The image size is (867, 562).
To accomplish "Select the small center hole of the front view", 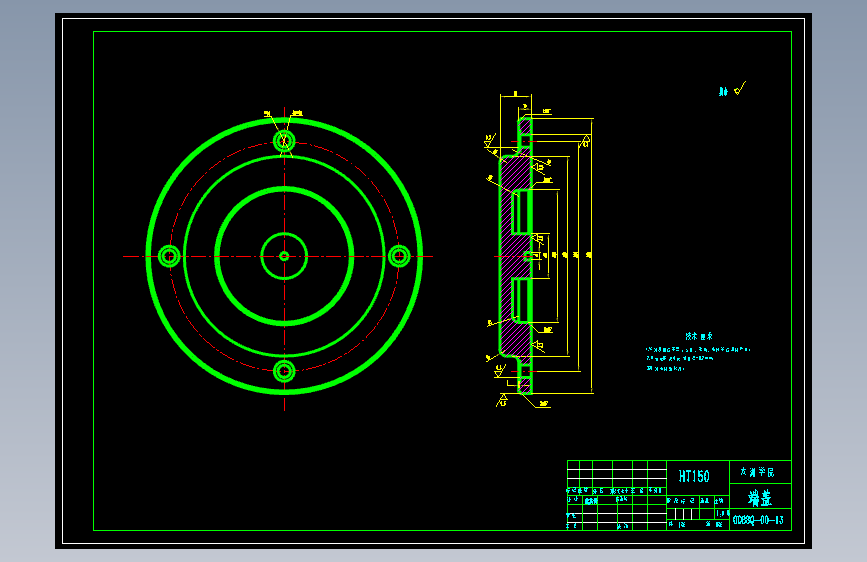I will 284,256.
